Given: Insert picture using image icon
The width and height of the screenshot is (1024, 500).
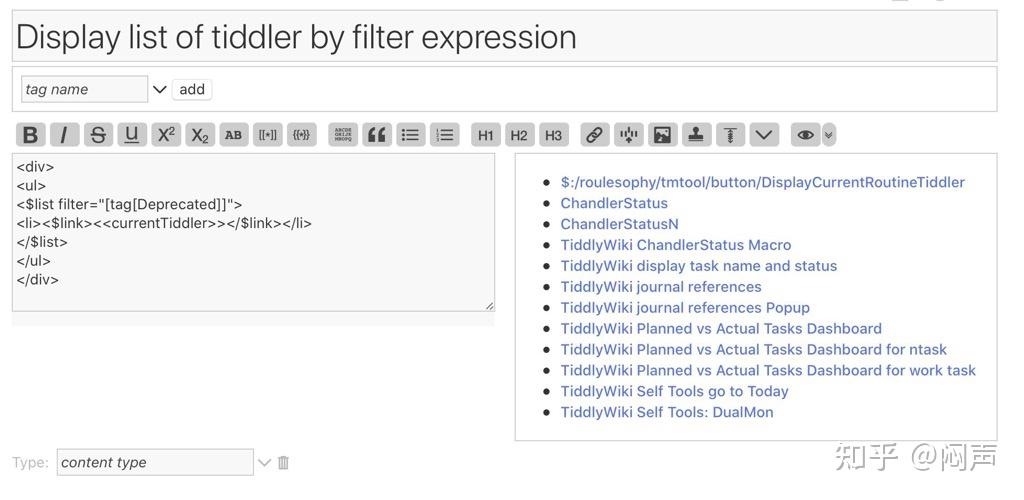Looking at the screenshot, I should [x=662, y=135].
